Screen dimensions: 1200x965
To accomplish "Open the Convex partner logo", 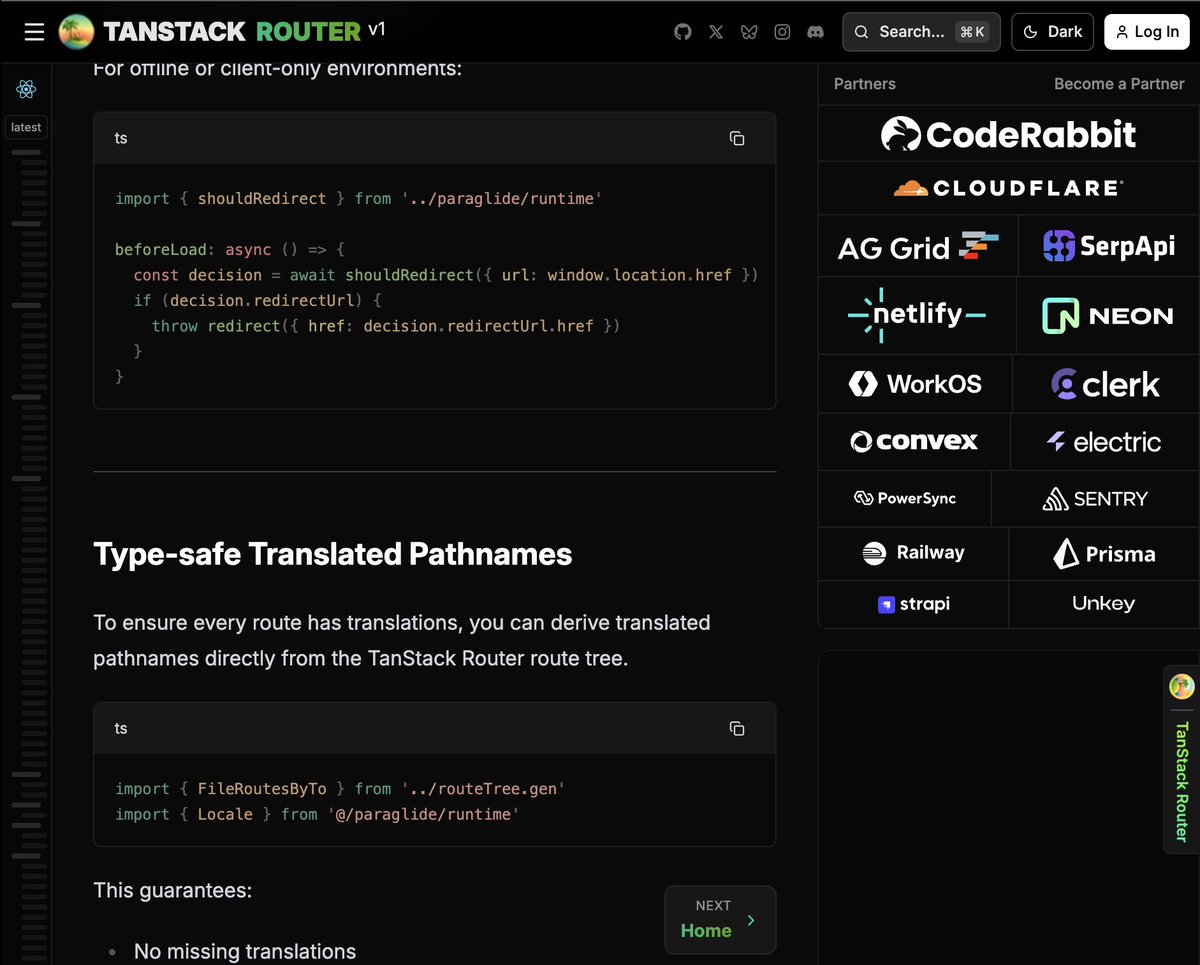I will 914,441.
